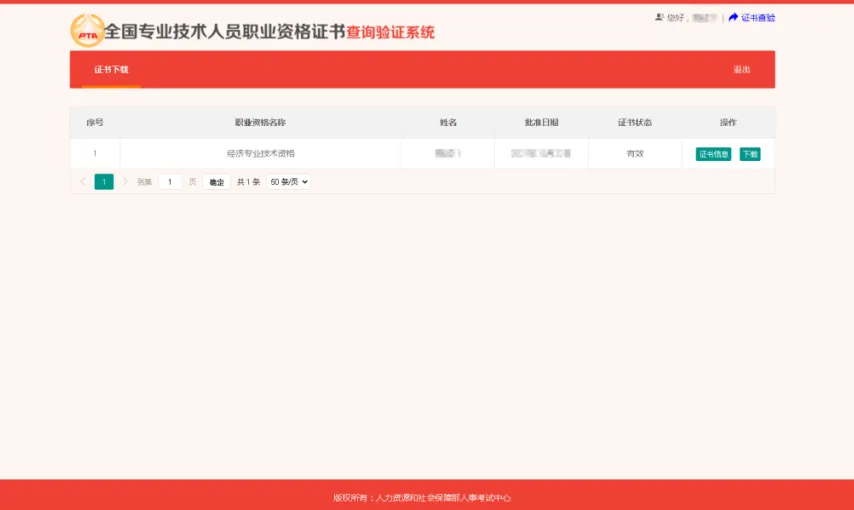Click the 有效 certificate status cell
The width and height of the screenshot is (854, 510).
(635, 153)
